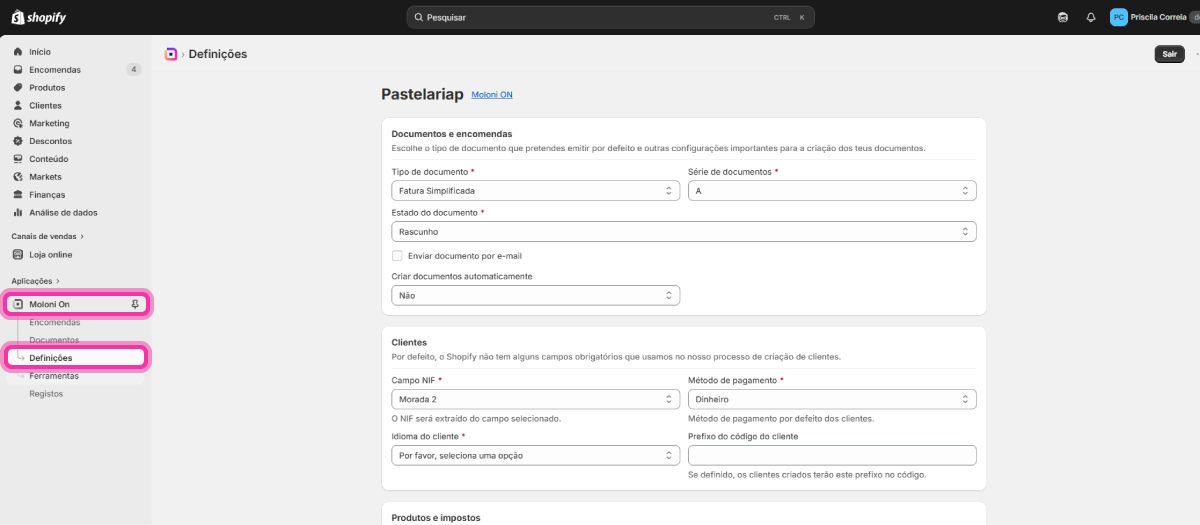This screenshot has height=525, width=1200.
Task: Click the Produtos tag icon
Action: tap(18, 87)
